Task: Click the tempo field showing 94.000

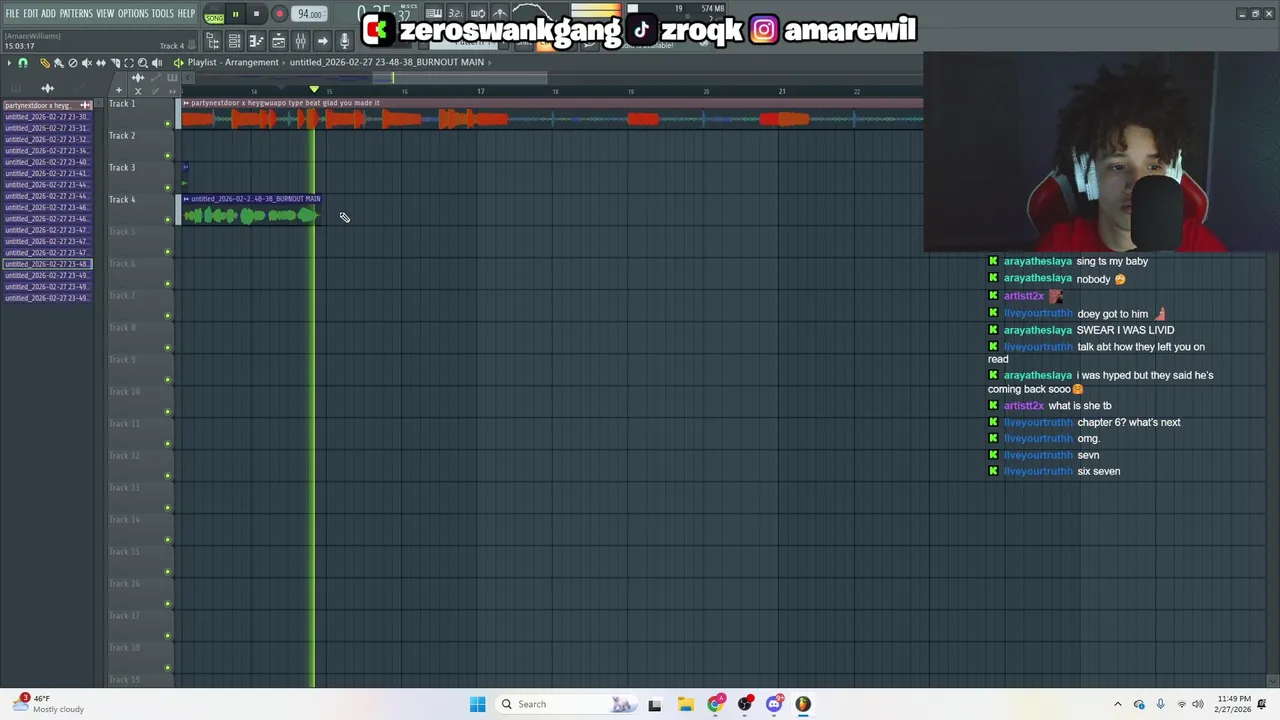Action: (310, 14)
